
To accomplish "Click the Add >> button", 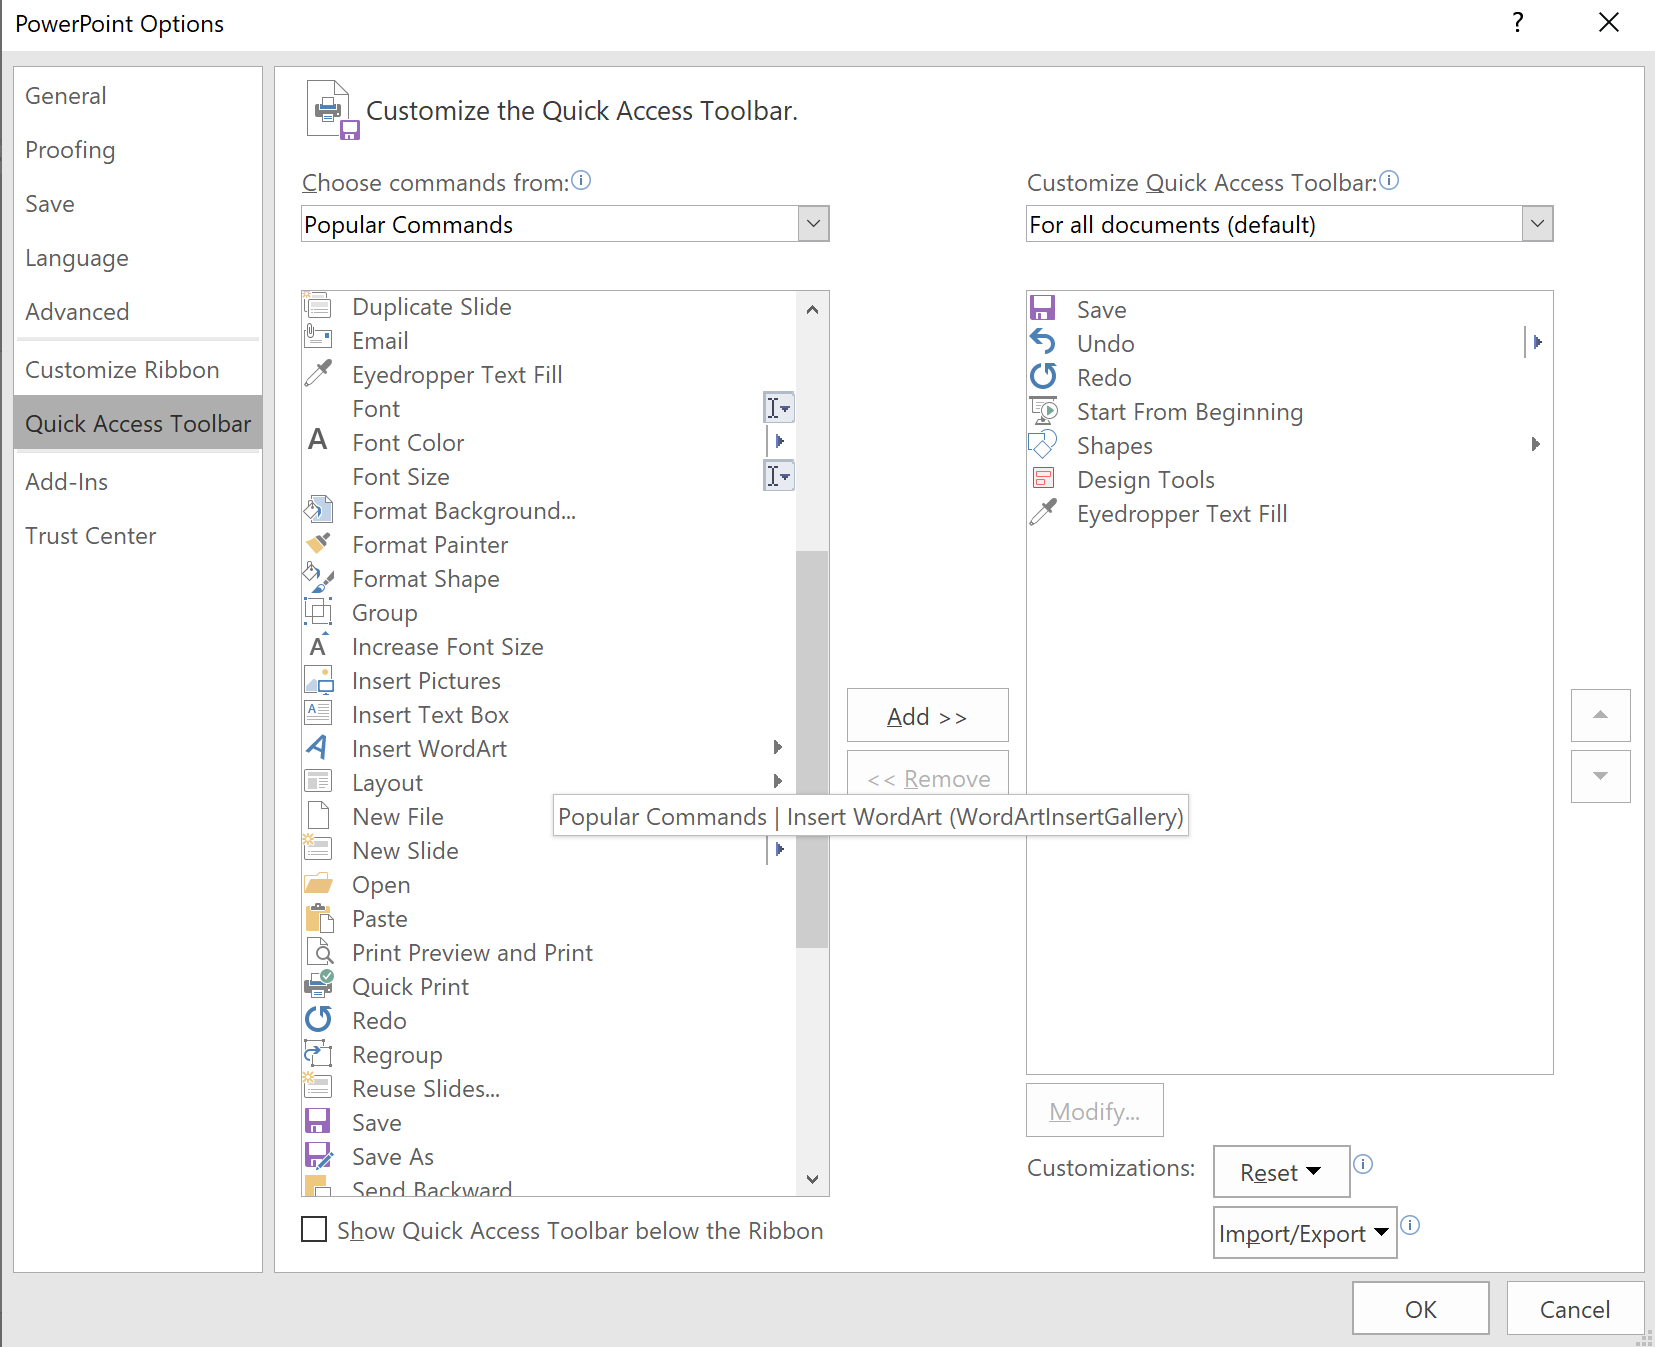I will pyautogui.click(x=927, y=716).
